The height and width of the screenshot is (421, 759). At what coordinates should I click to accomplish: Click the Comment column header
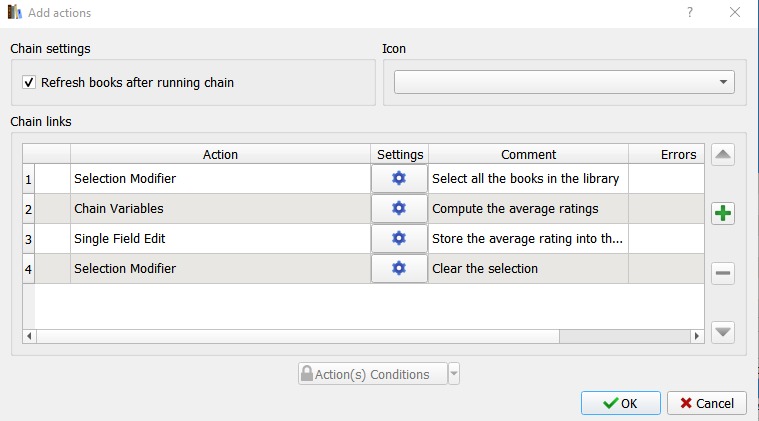[x=528, y=155]
